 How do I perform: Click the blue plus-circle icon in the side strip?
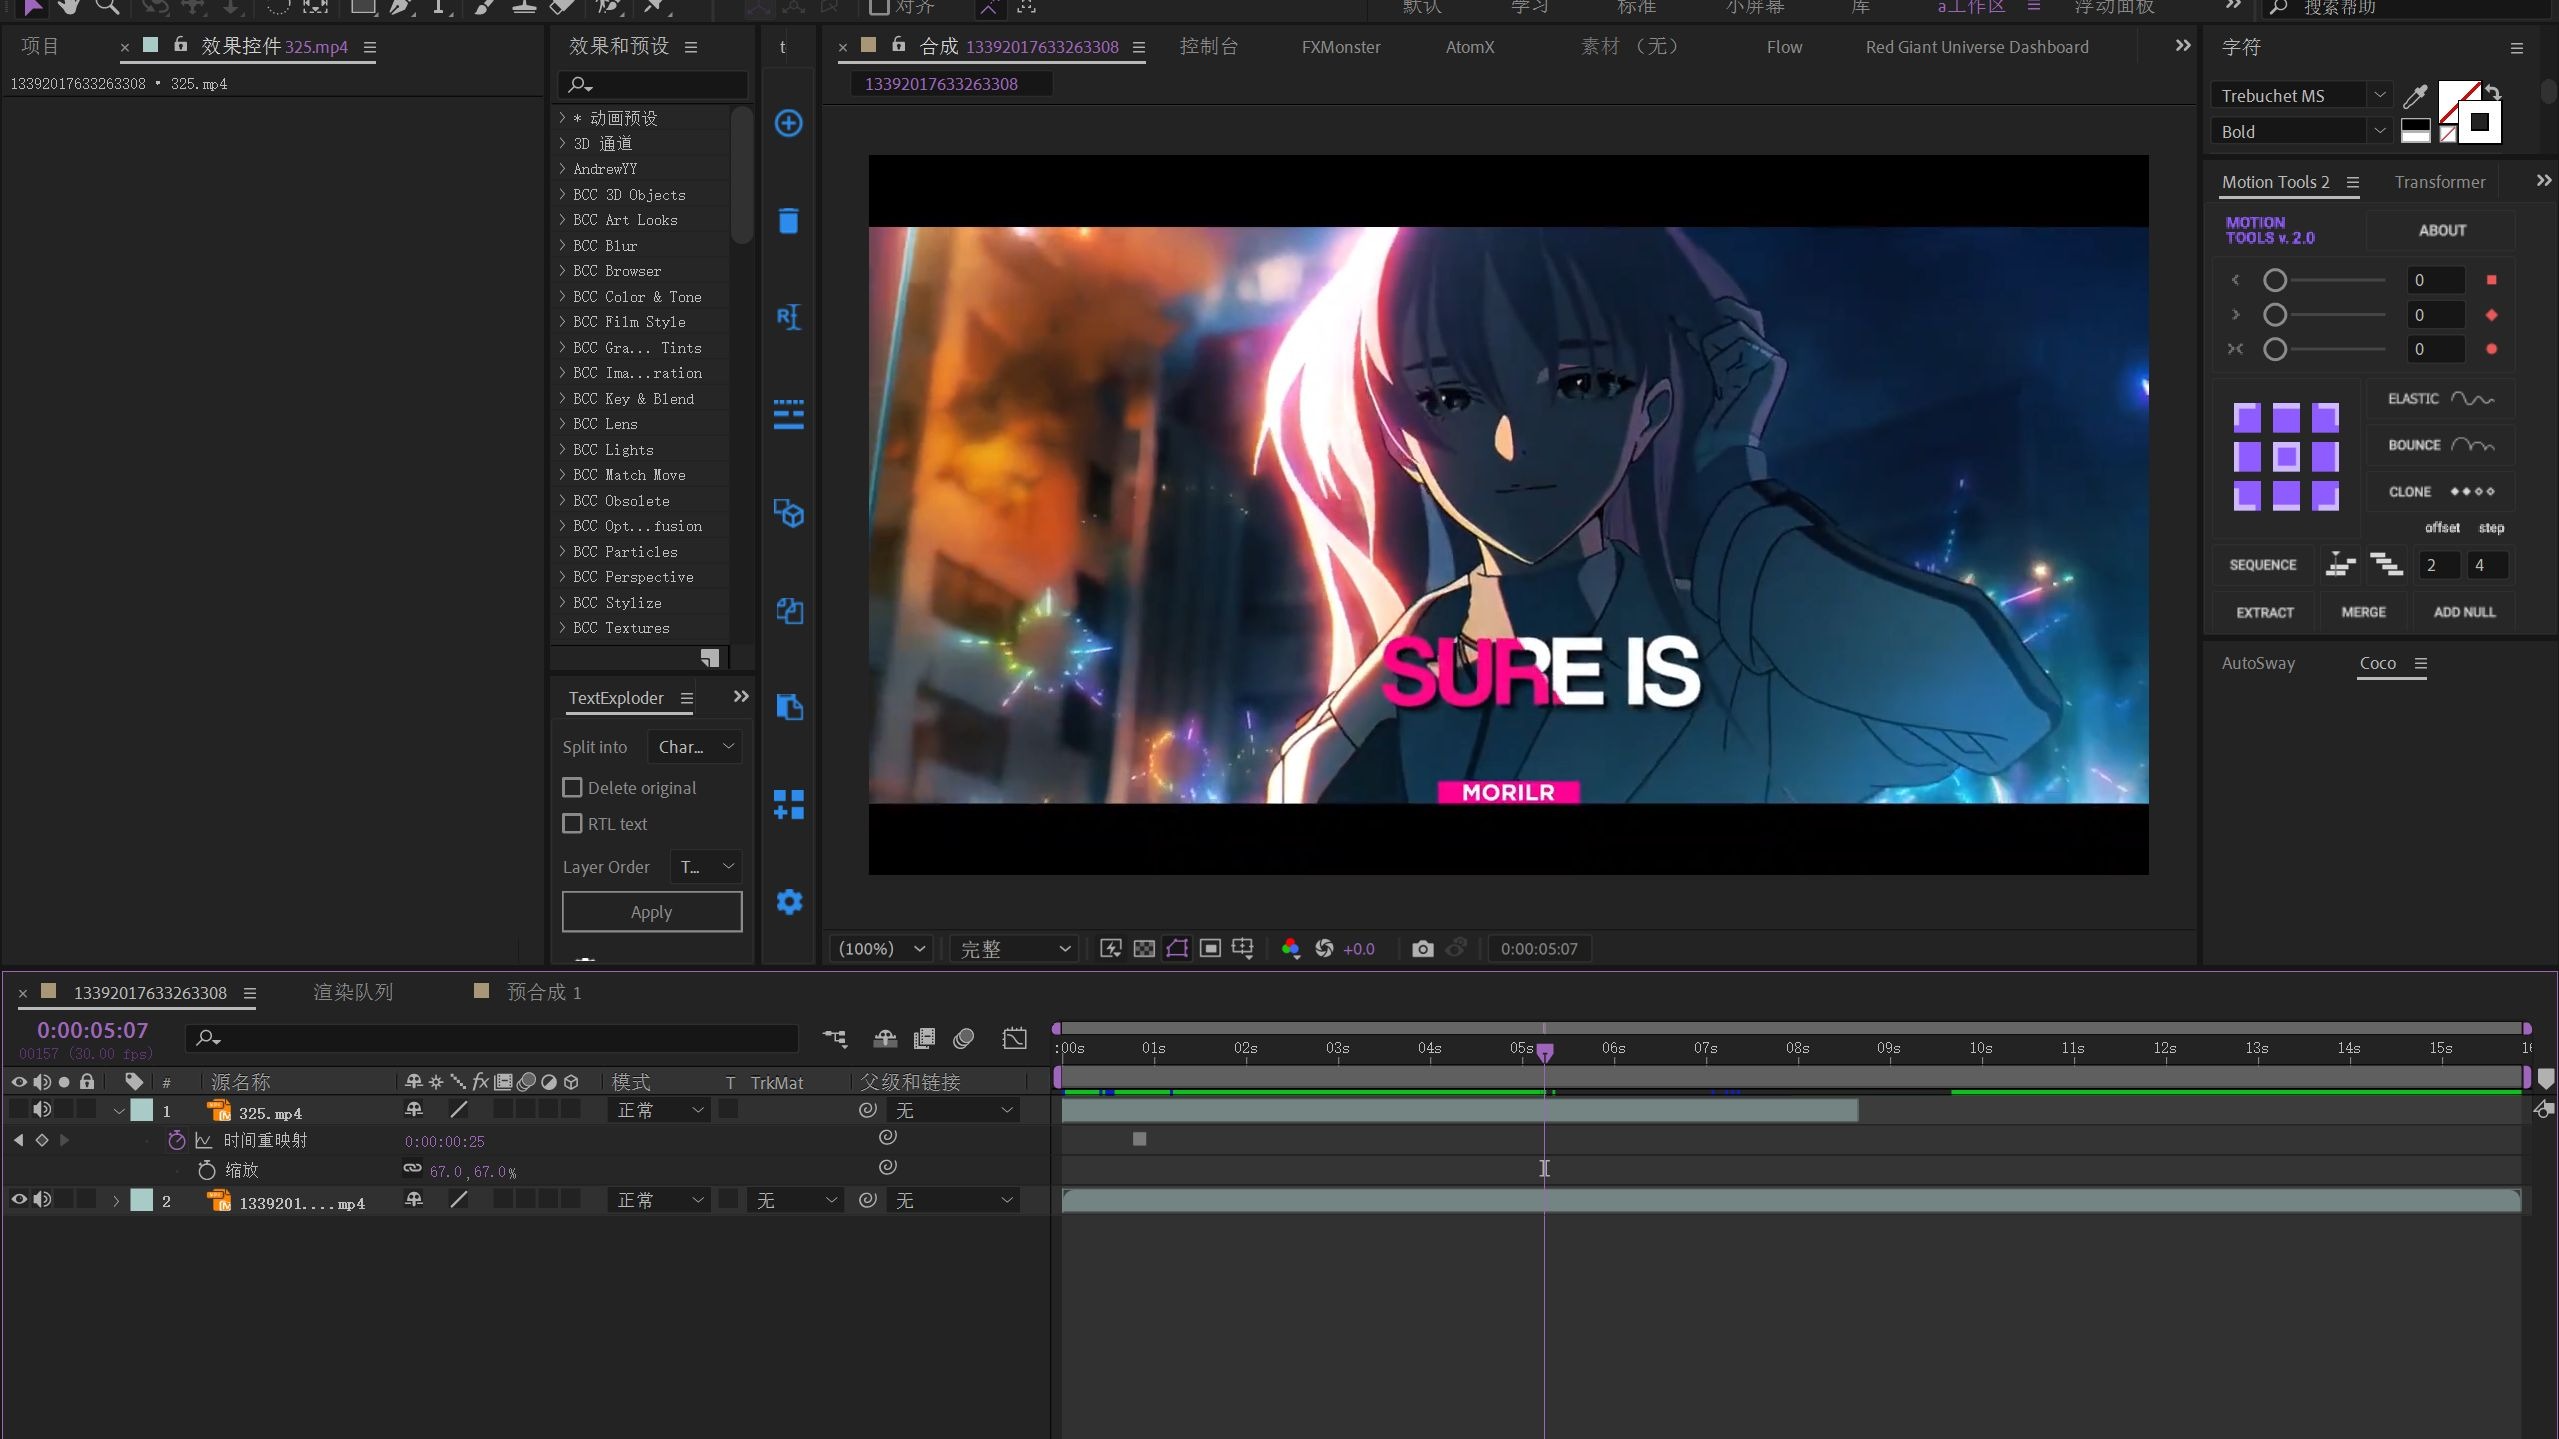coord(788,123)
